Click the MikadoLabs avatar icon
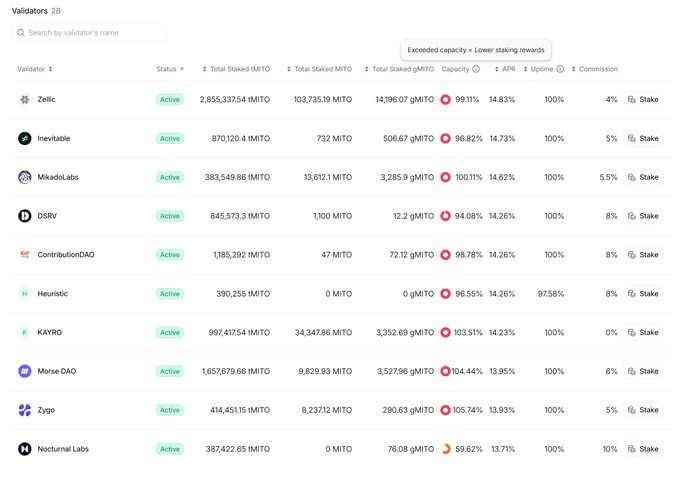The width and height of the screenshot is (680, 482). click(x=25, y=177)
